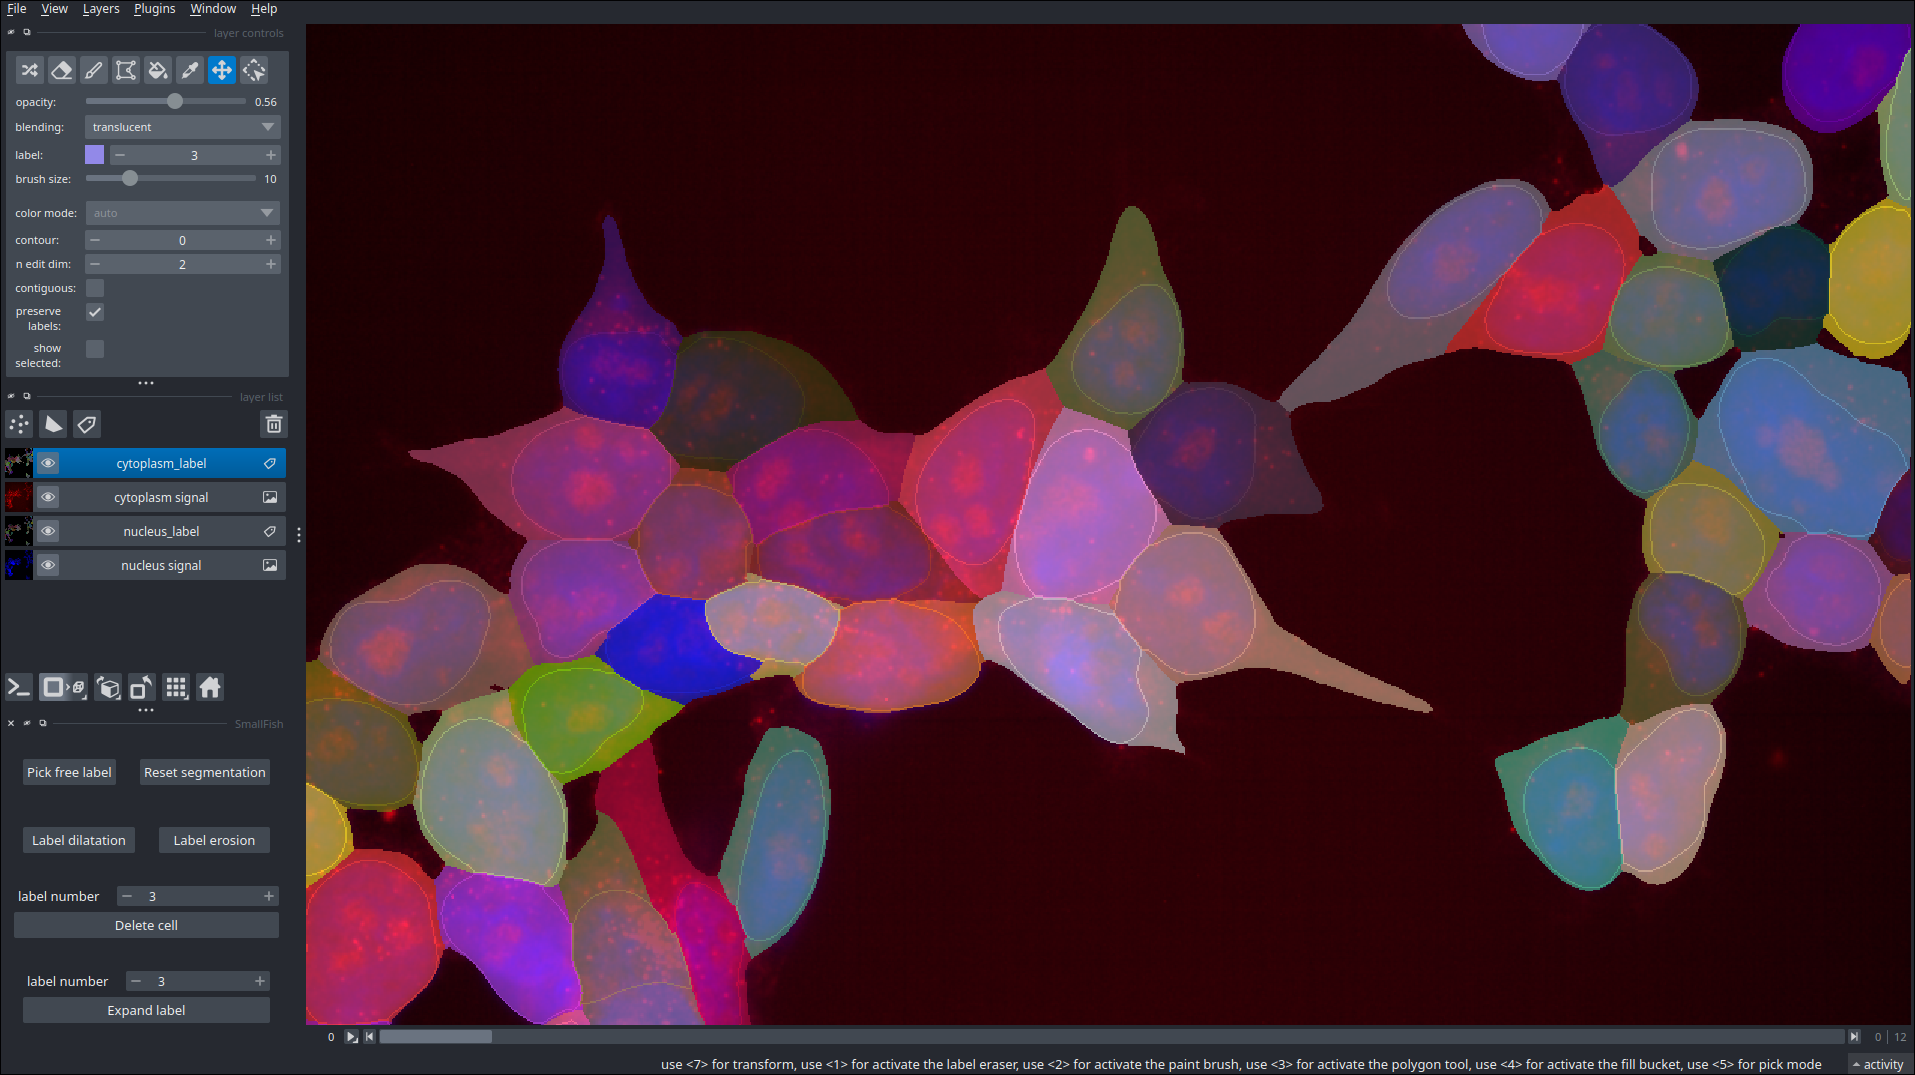Open the Layers menu
The width and height of the screenshot is (1915, 1075).
[x=101, y=9]
